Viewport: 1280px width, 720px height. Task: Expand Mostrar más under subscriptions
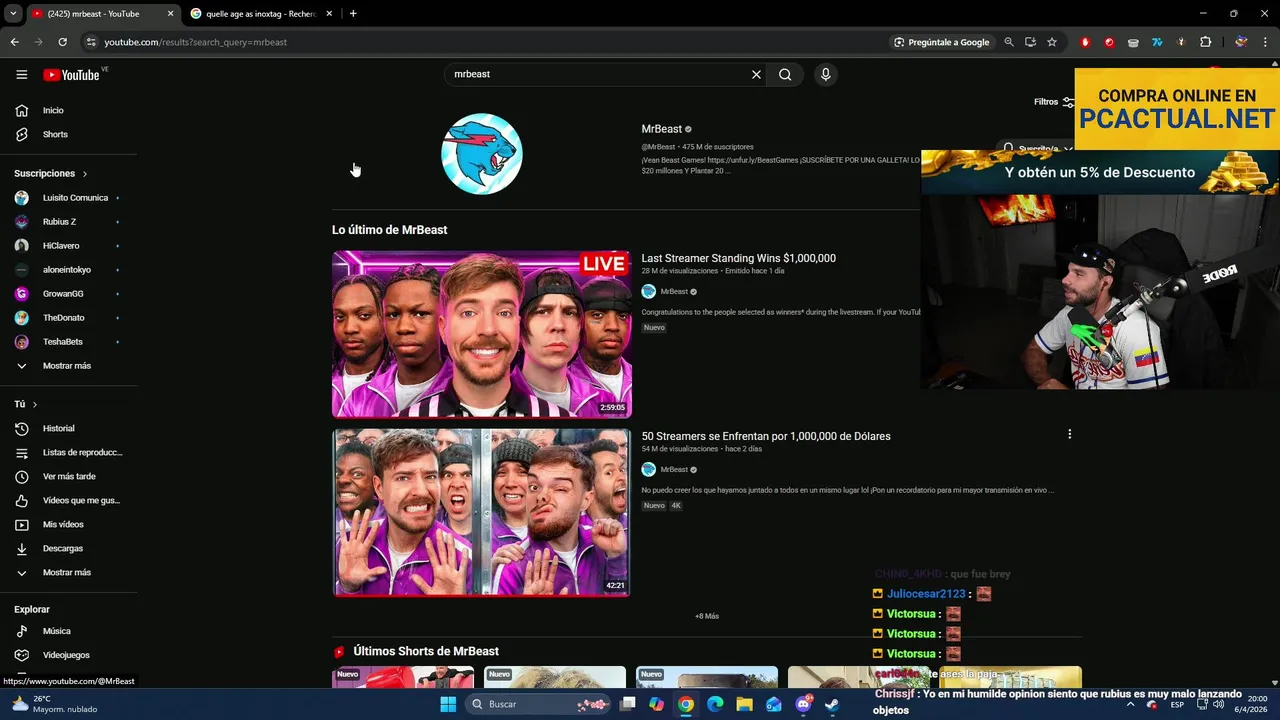pos(68,366)
